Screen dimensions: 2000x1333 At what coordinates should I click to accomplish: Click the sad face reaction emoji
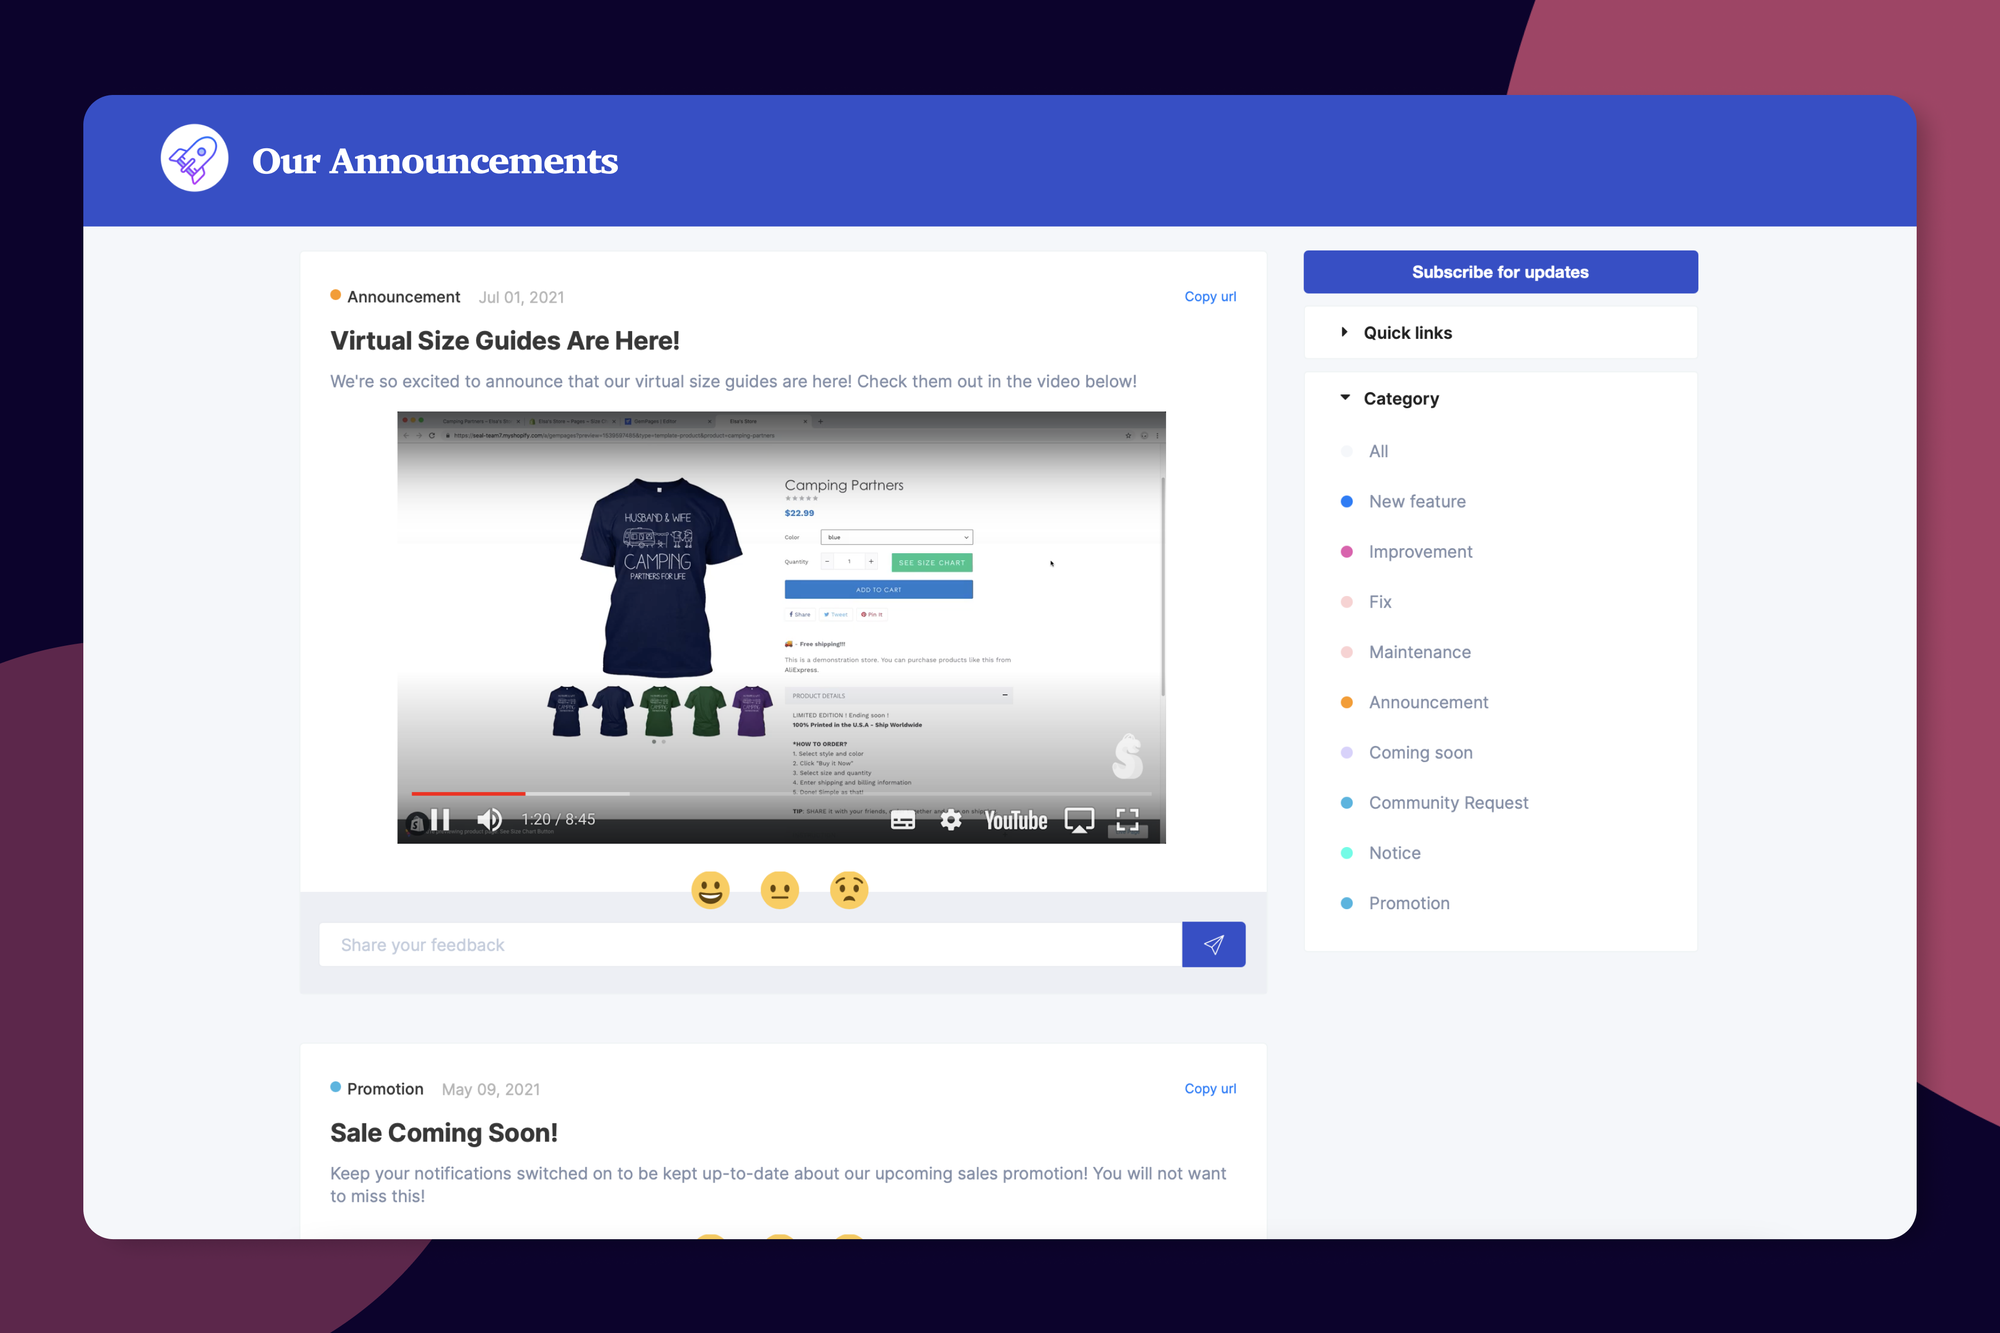click(851, 890)
